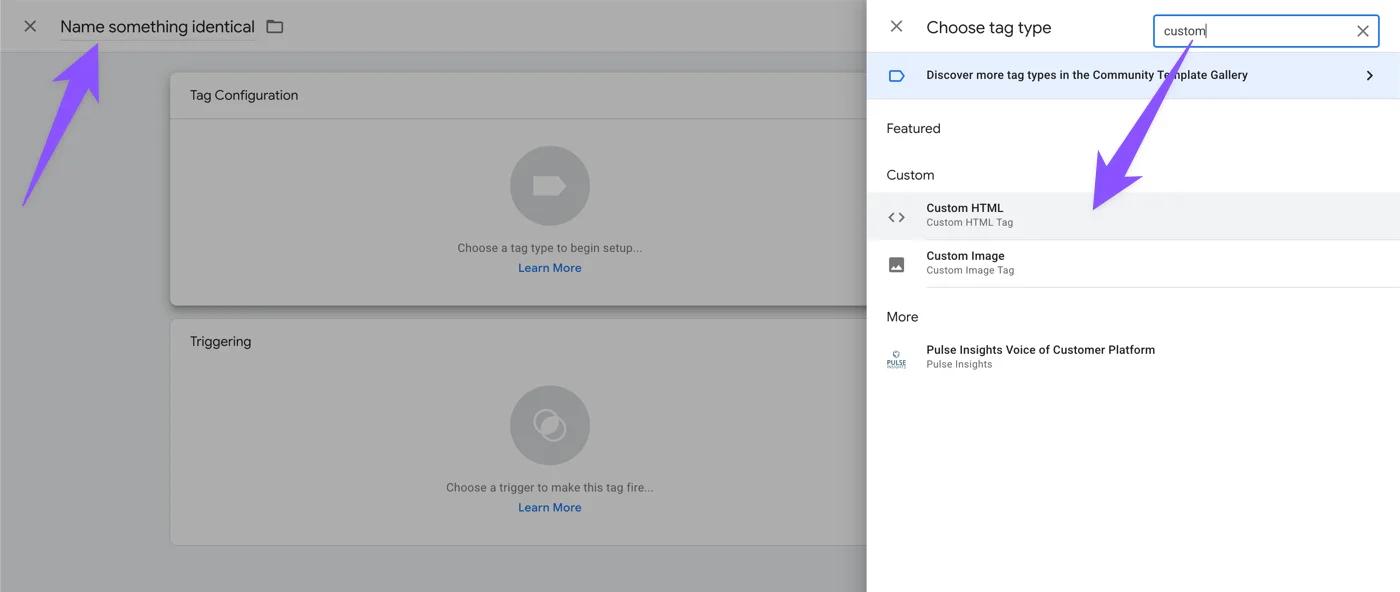Click the 'Custom' section label
The width and height of the screenshot is (1400, 592).
click(x=910, y=175)
